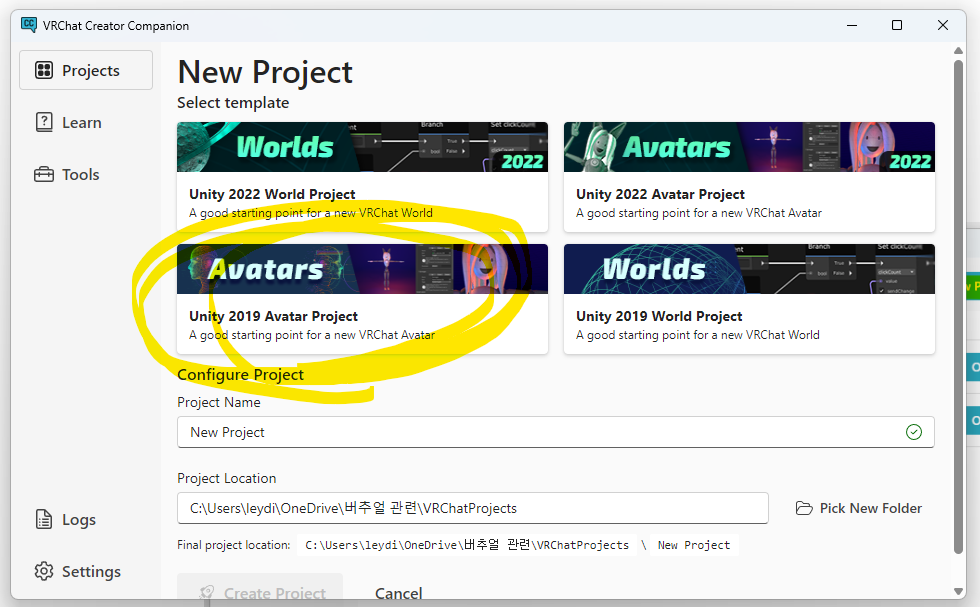
Task: Click the Settings gear icon
Action: [44, 571]
